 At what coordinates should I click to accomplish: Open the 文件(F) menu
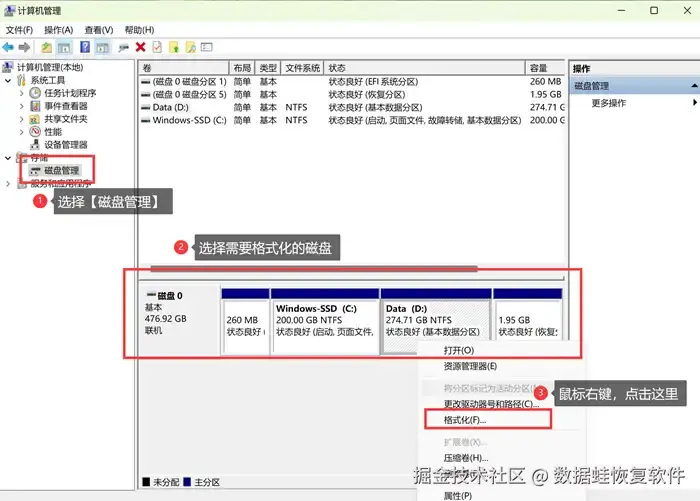19,30
